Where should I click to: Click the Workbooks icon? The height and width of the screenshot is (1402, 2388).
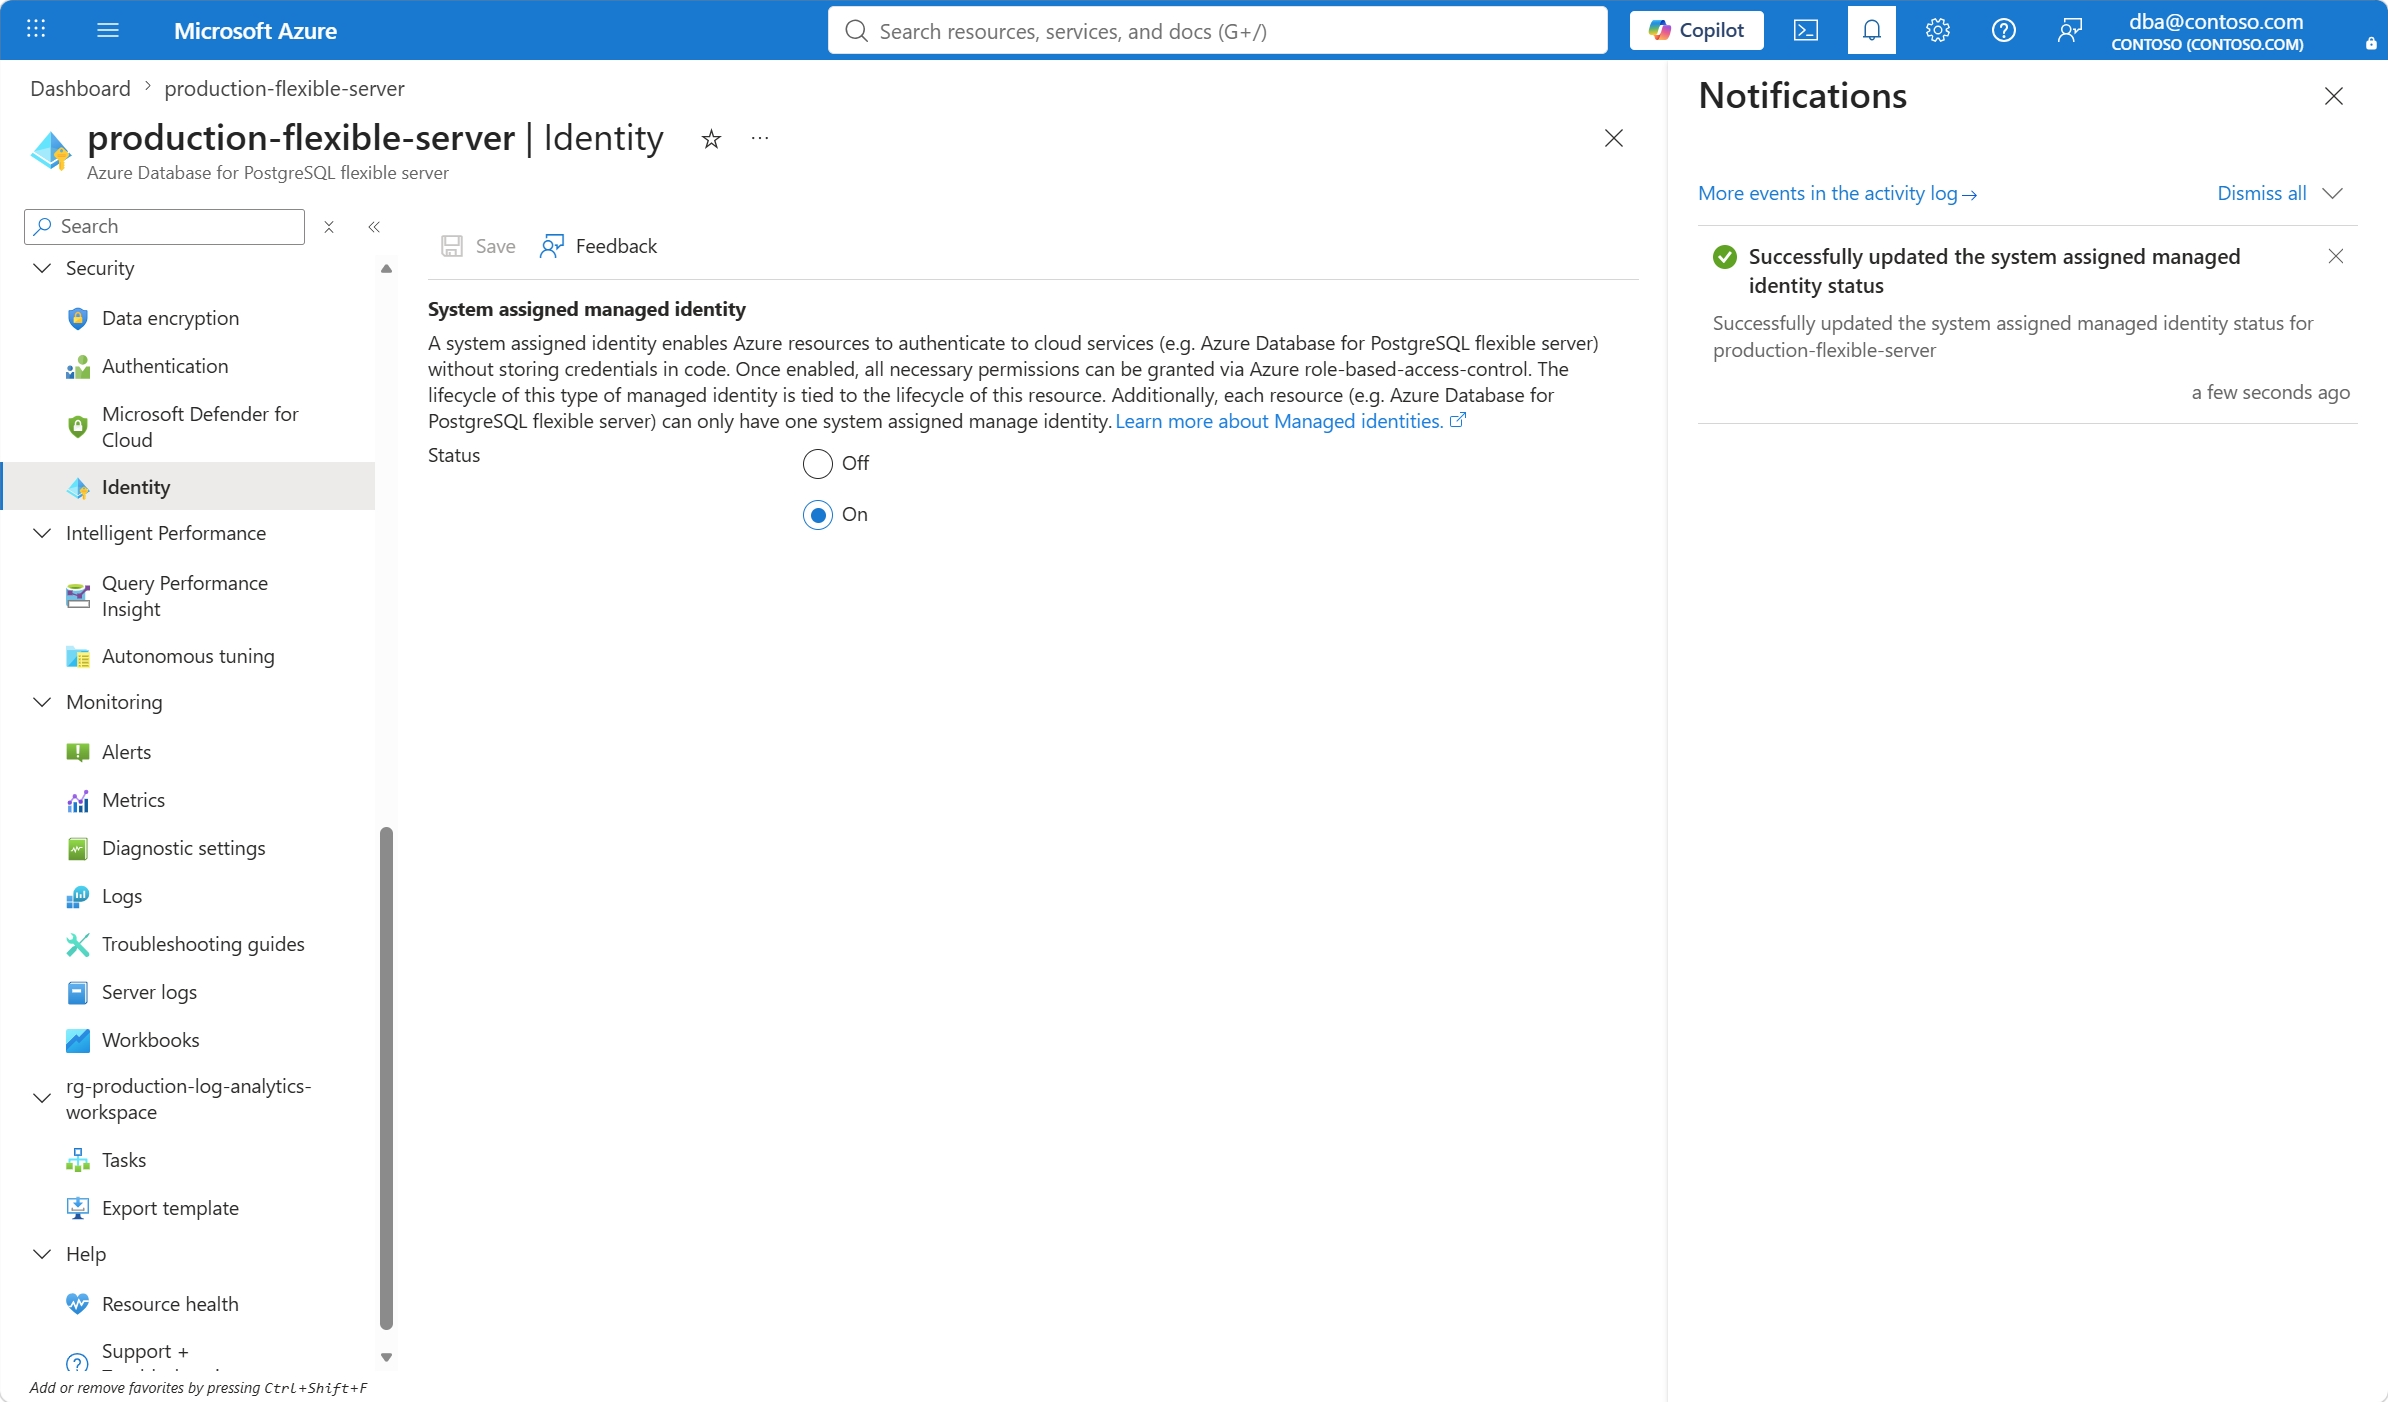click(x=77, y=1041)
